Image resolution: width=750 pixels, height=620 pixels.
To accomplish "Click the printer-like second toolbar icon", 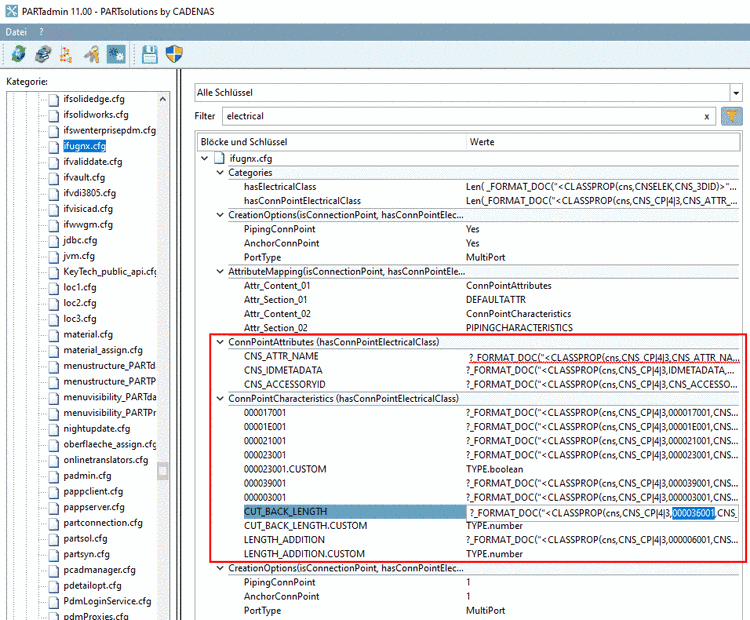I will pos(42,54).
